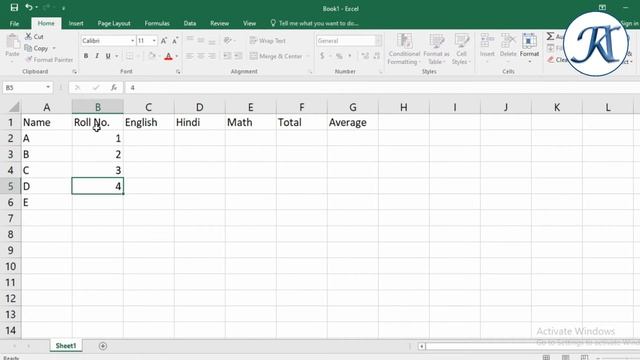This screenshot has width=640, height=360.
Task: Apply the red font color
Action: tap(168, 56)
